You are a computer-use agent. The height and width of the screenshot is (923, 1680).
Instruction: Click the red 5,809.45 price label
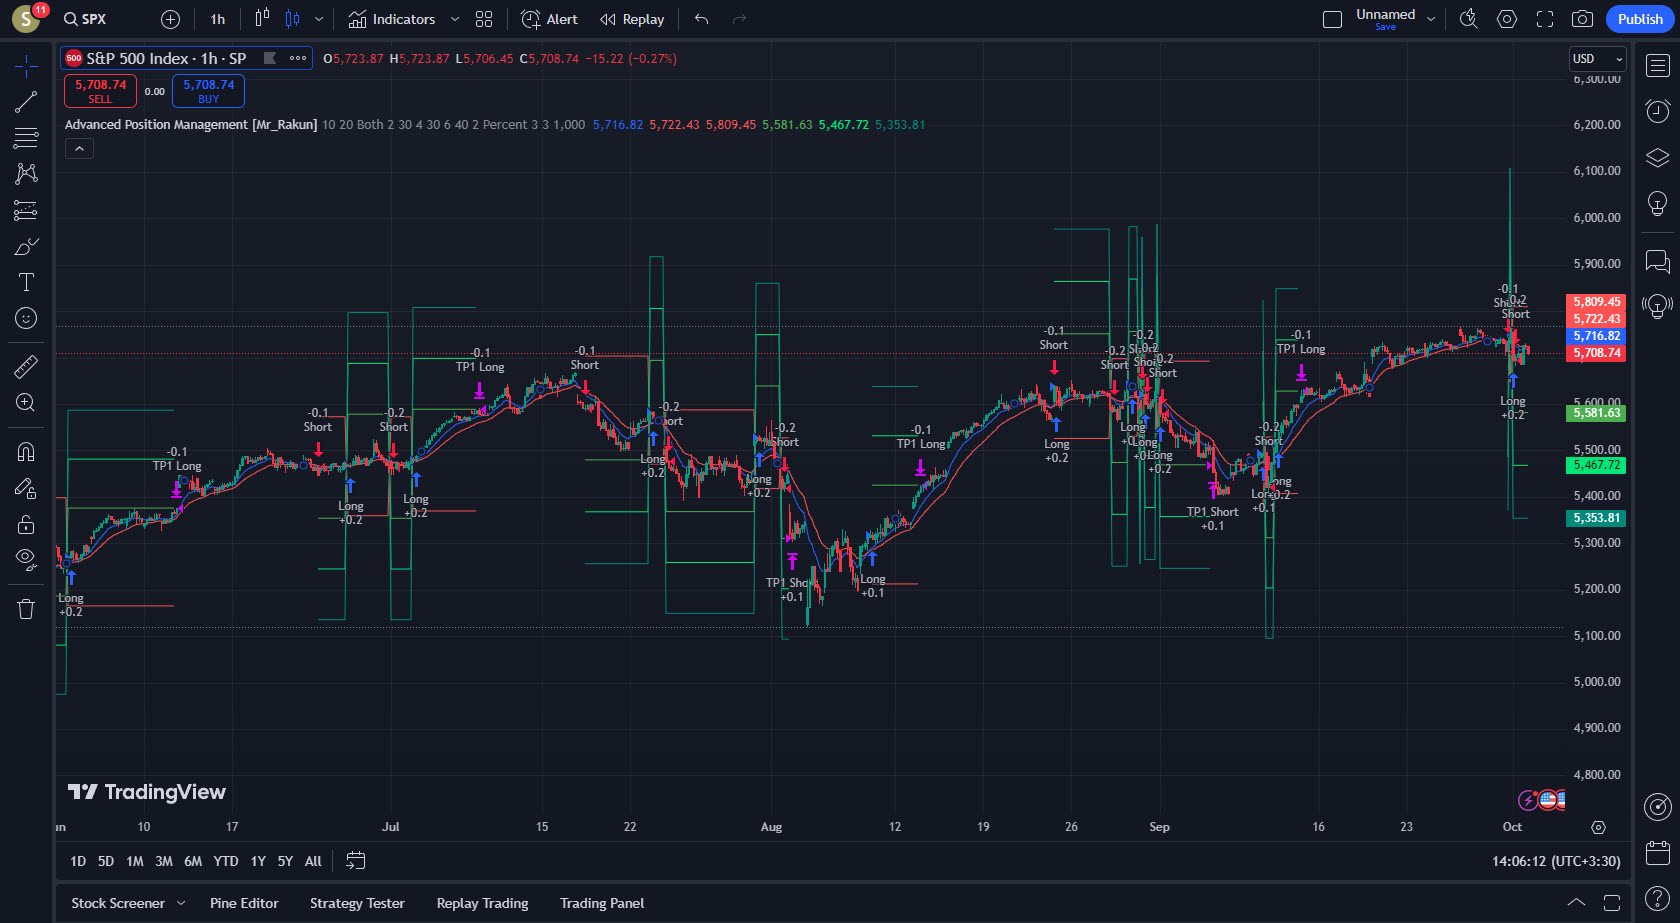[x=1595, y=302]
